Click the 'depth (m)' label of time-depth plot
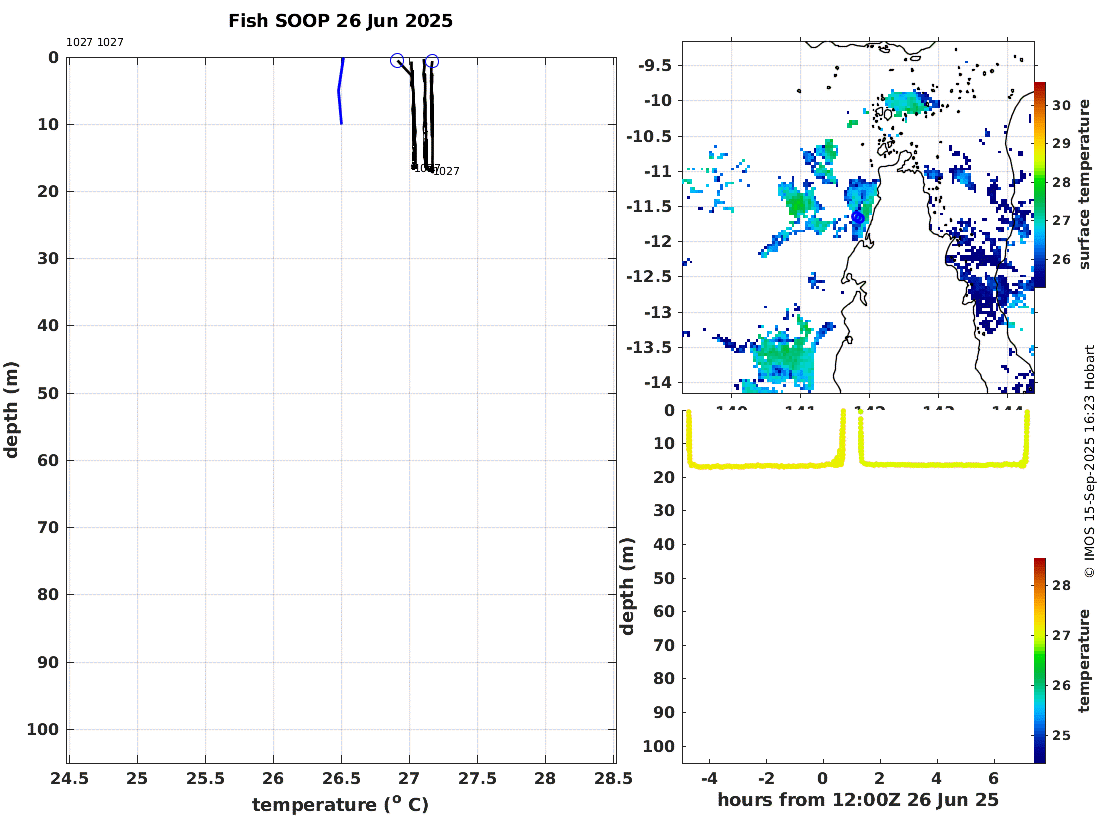Screen dimensions: 1100x820 point(627,586)
